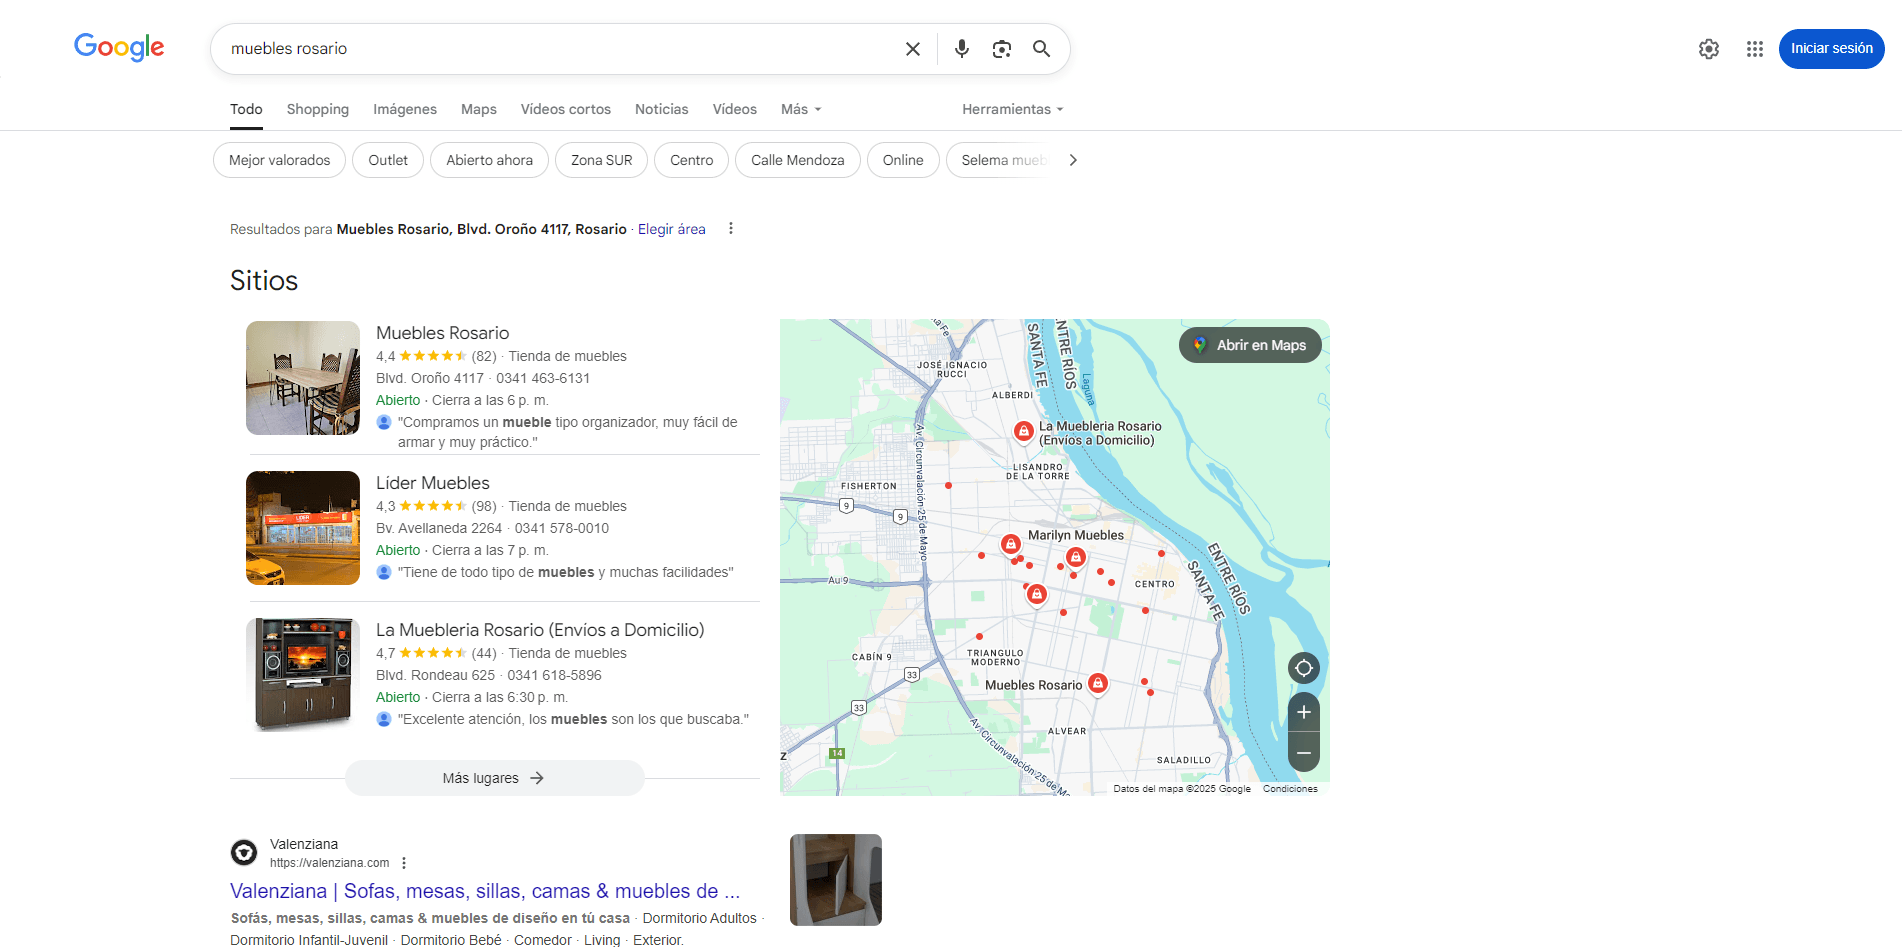Apply the Outlet filter chip
This screenshot has width=1902, height=947.
click(x=388, y=160)
